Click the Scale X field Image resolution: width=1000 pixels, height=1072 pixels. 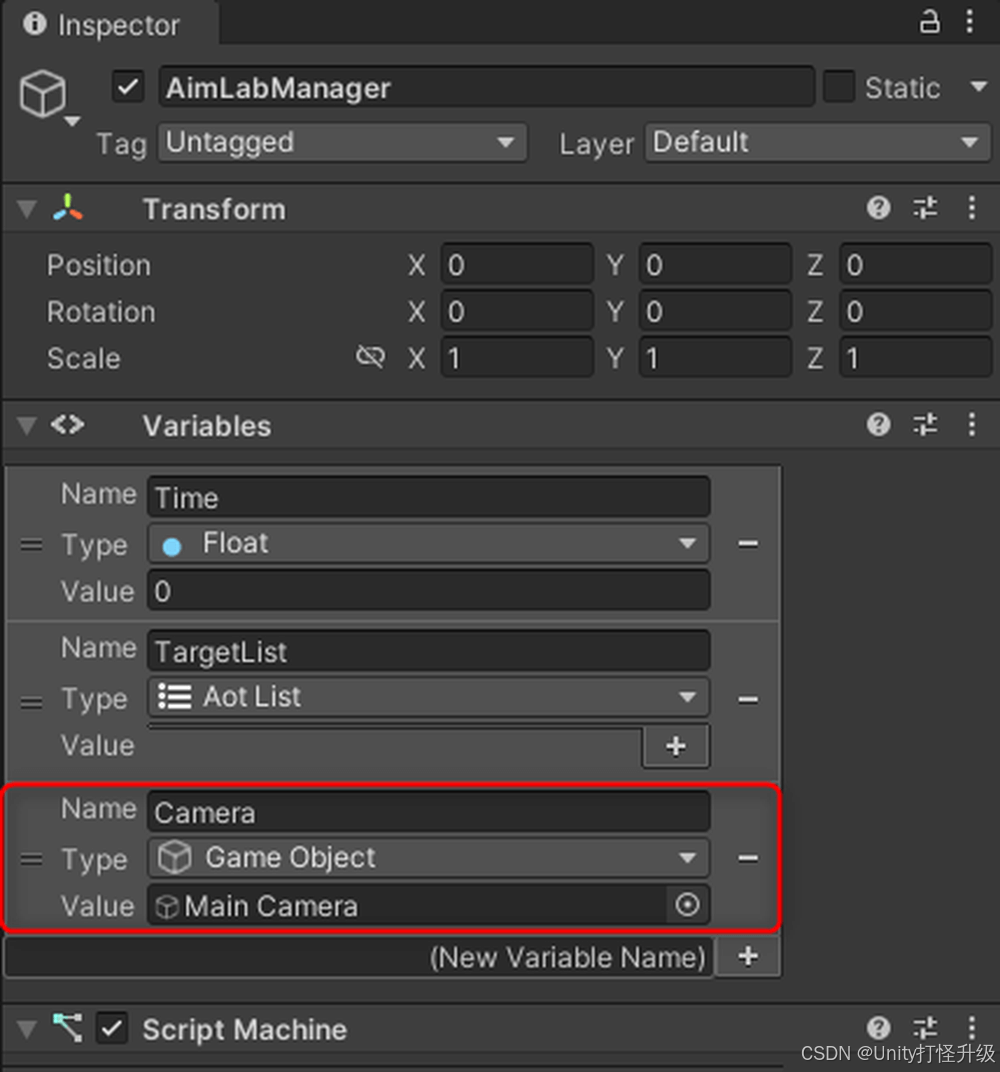click(x=517, y=358)
